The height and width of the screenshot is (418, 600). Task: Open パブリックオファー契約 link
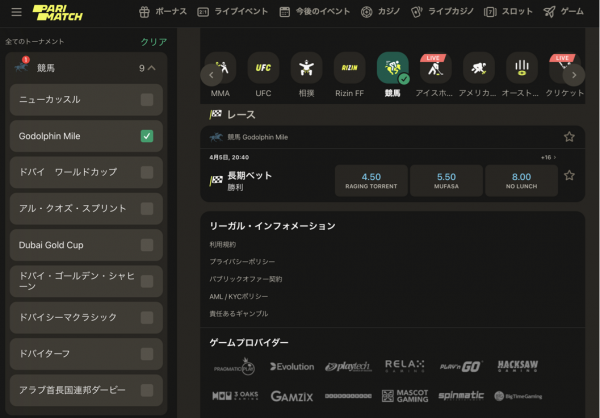tap(246, 279)
